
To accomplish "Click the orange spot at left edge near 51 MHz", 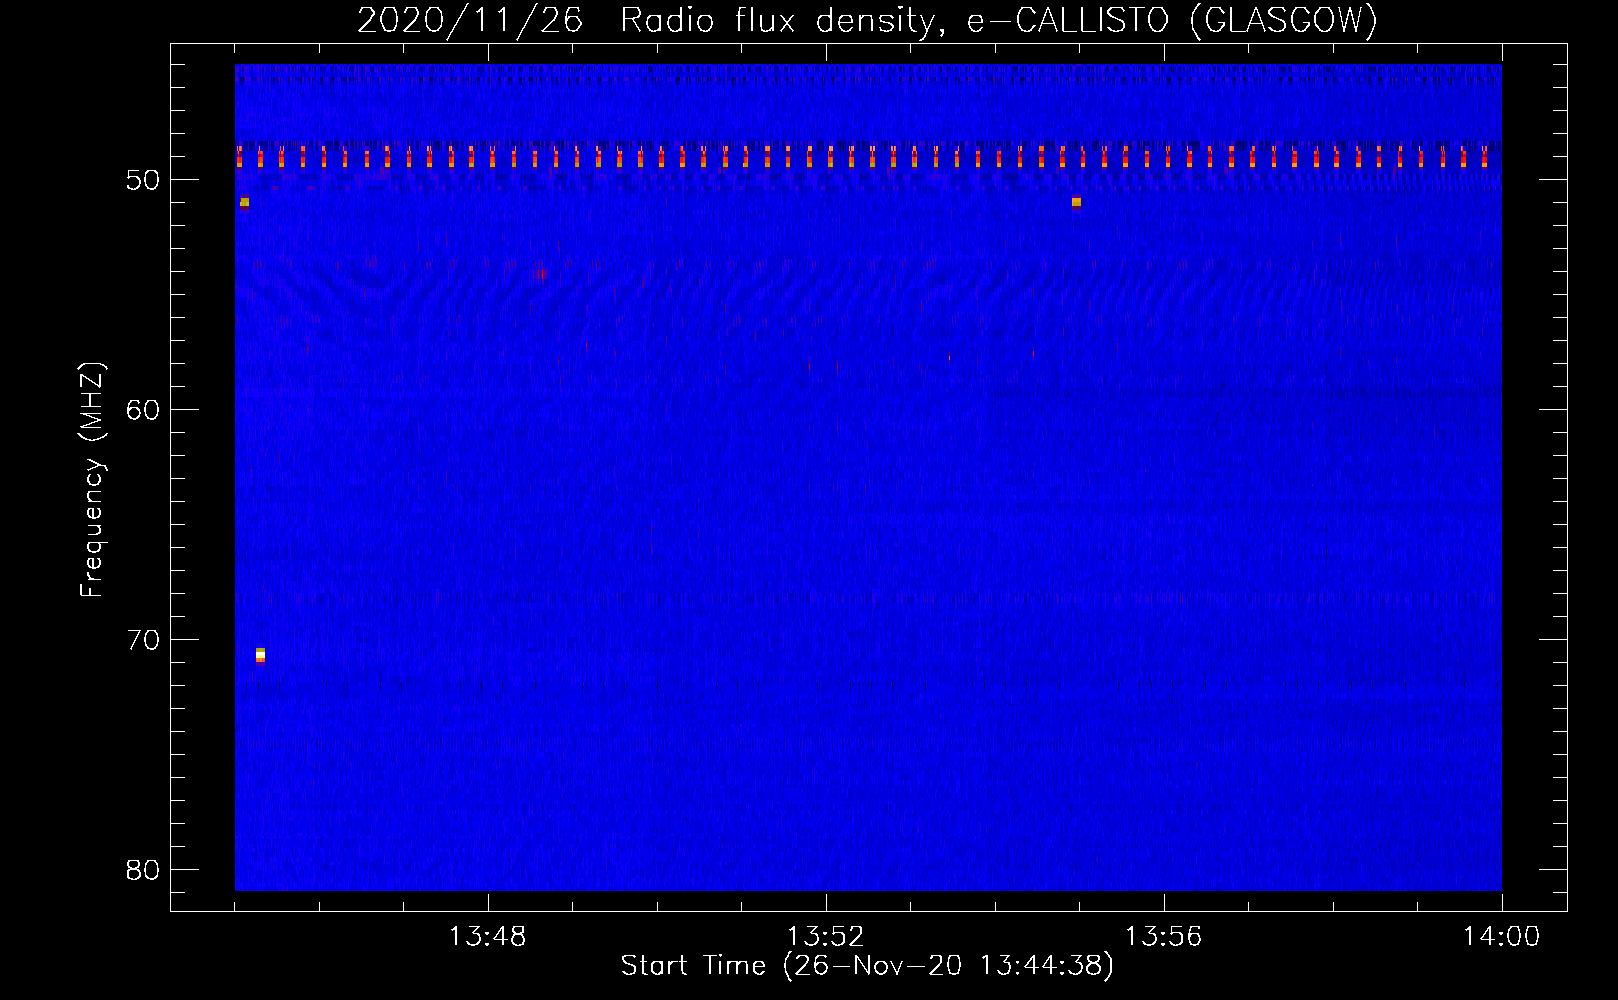I will coord(244,202).
